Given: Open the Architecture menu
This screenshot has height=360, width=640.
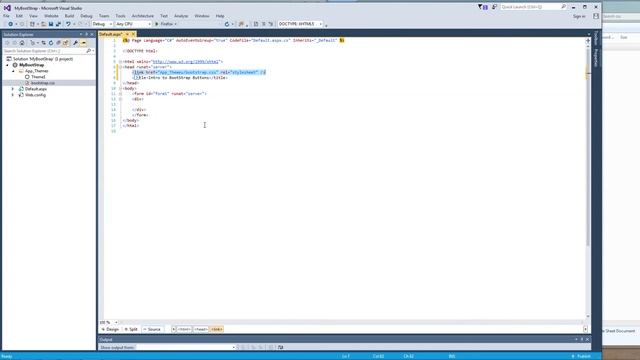Looking at the screenshot, I should click(x=142, y=16).
